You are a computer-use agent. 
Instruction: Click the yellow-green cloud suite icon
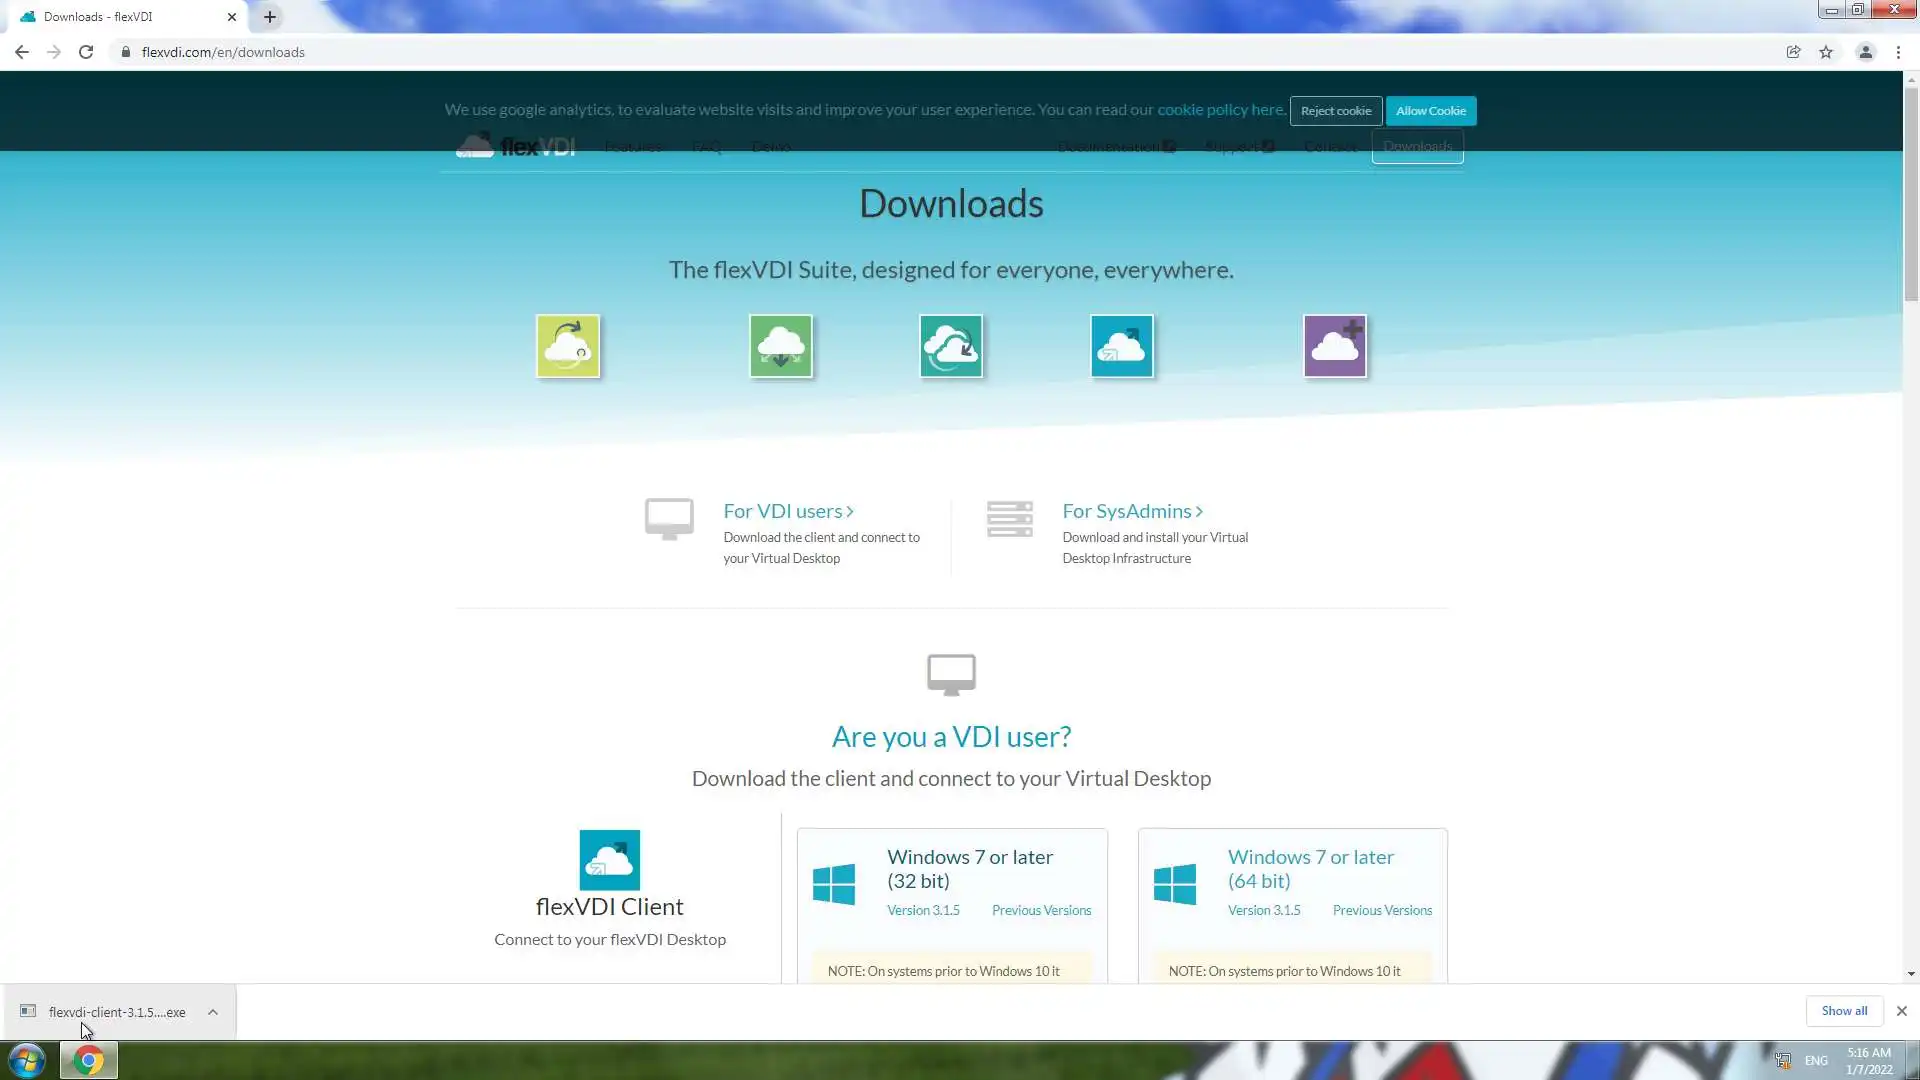click(568, 346)
